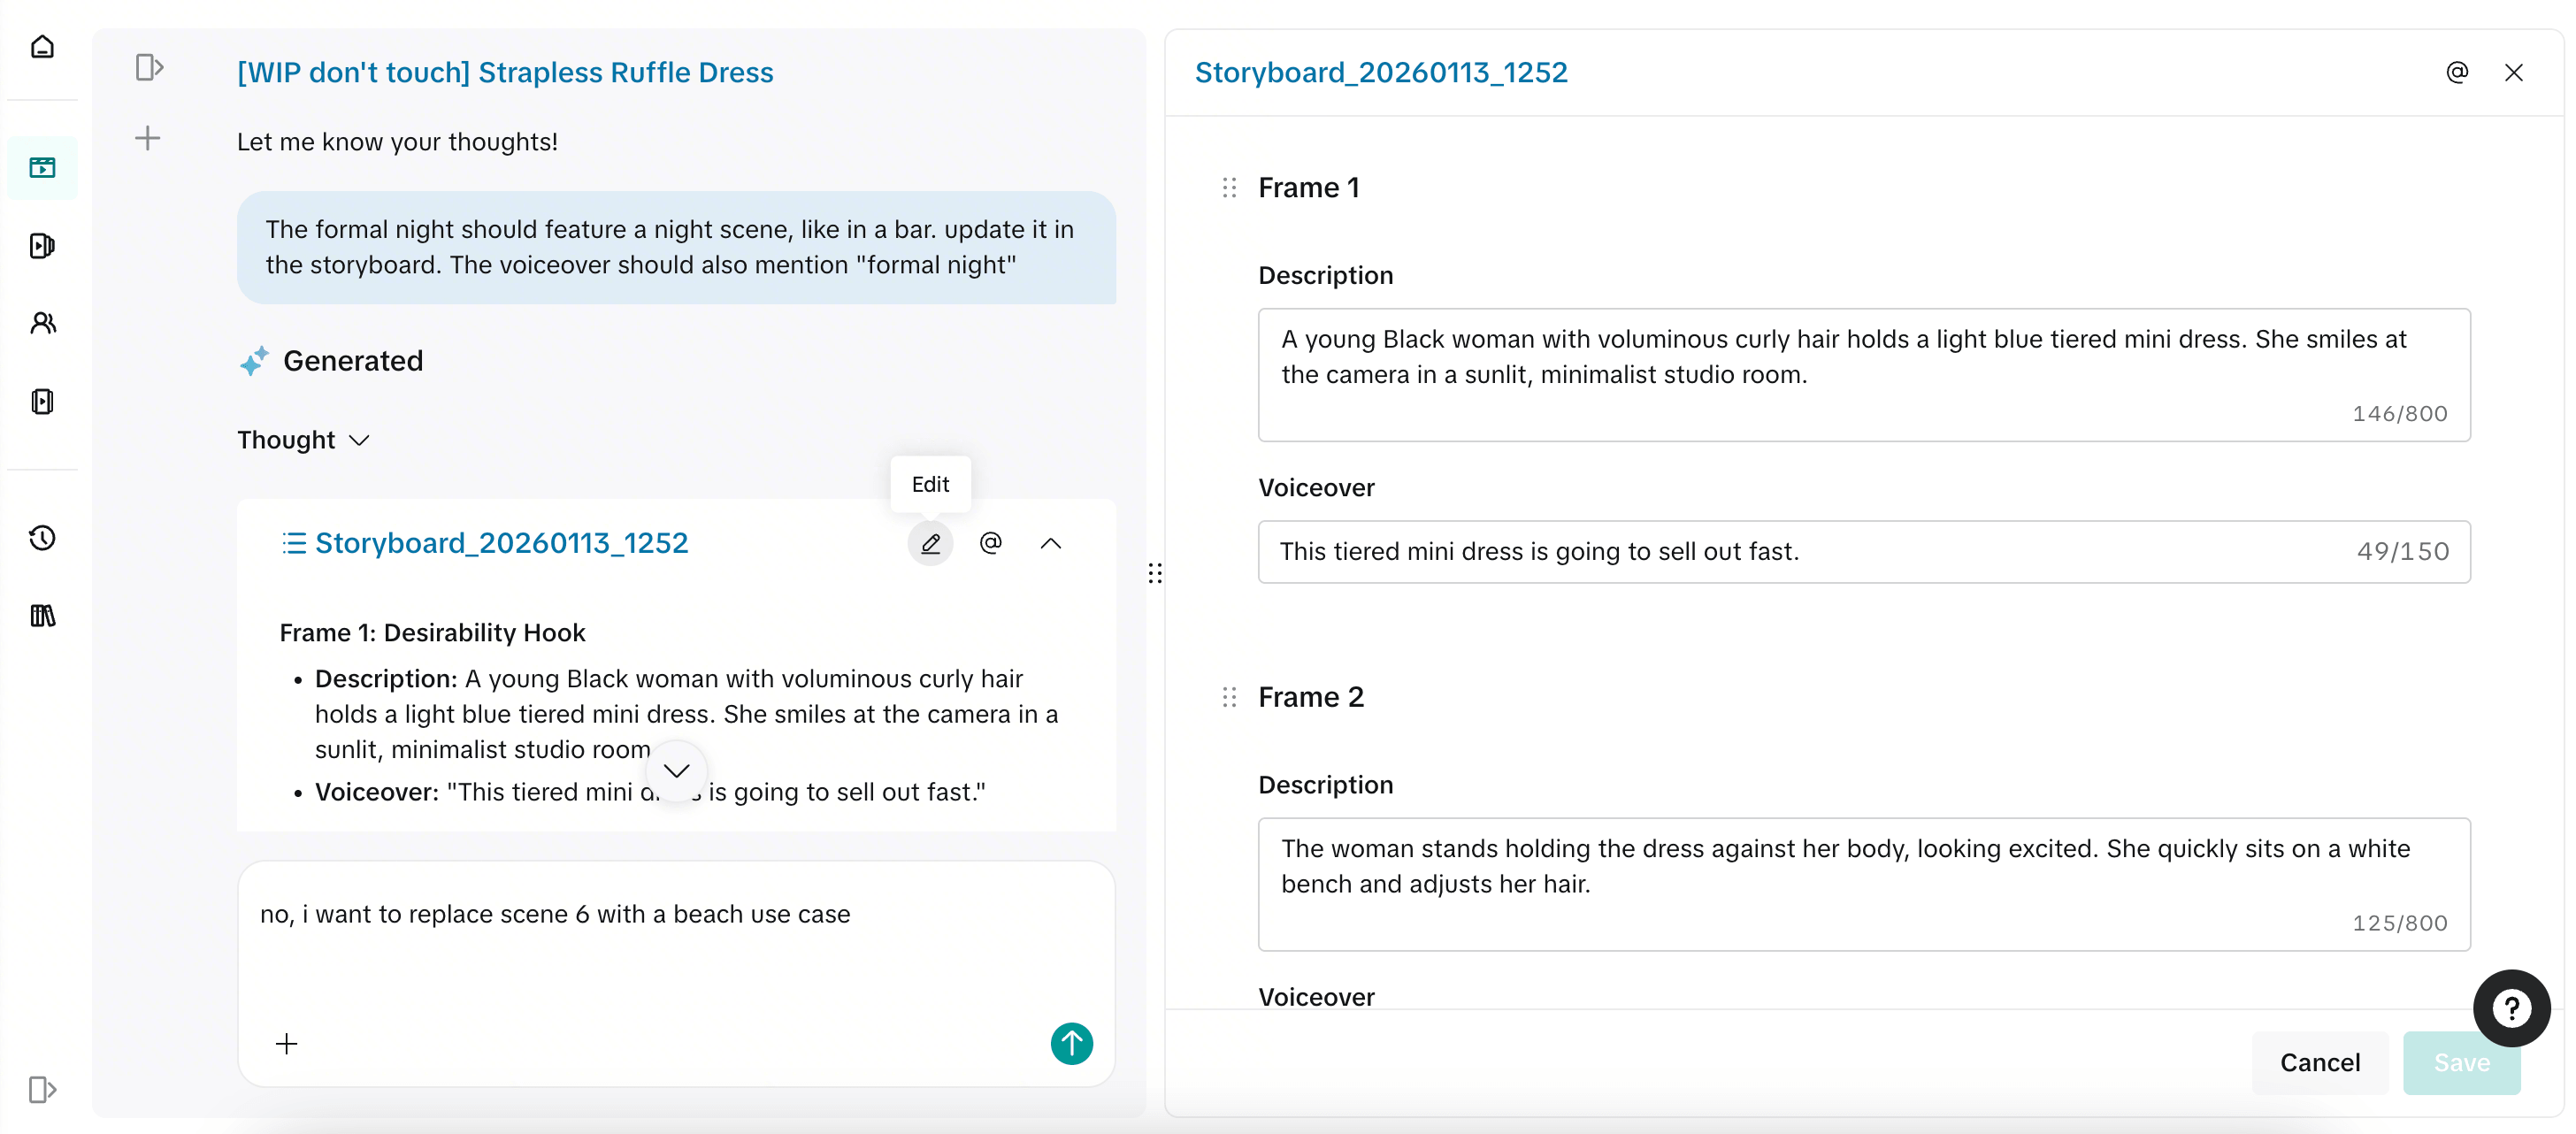Image resolution: width=2576 pixels, height=1134 pixels.
Task: Go to the Home icon in sidebar
Action: 42,47
